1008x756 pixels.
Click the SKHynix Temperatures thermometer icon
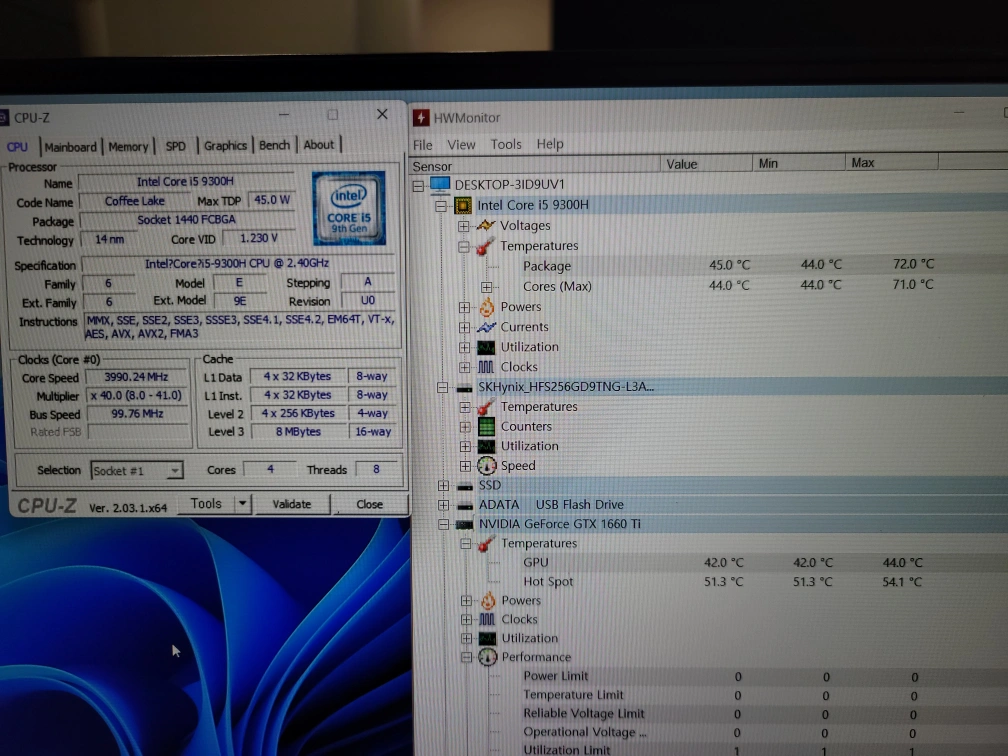(x=486, y=407)
